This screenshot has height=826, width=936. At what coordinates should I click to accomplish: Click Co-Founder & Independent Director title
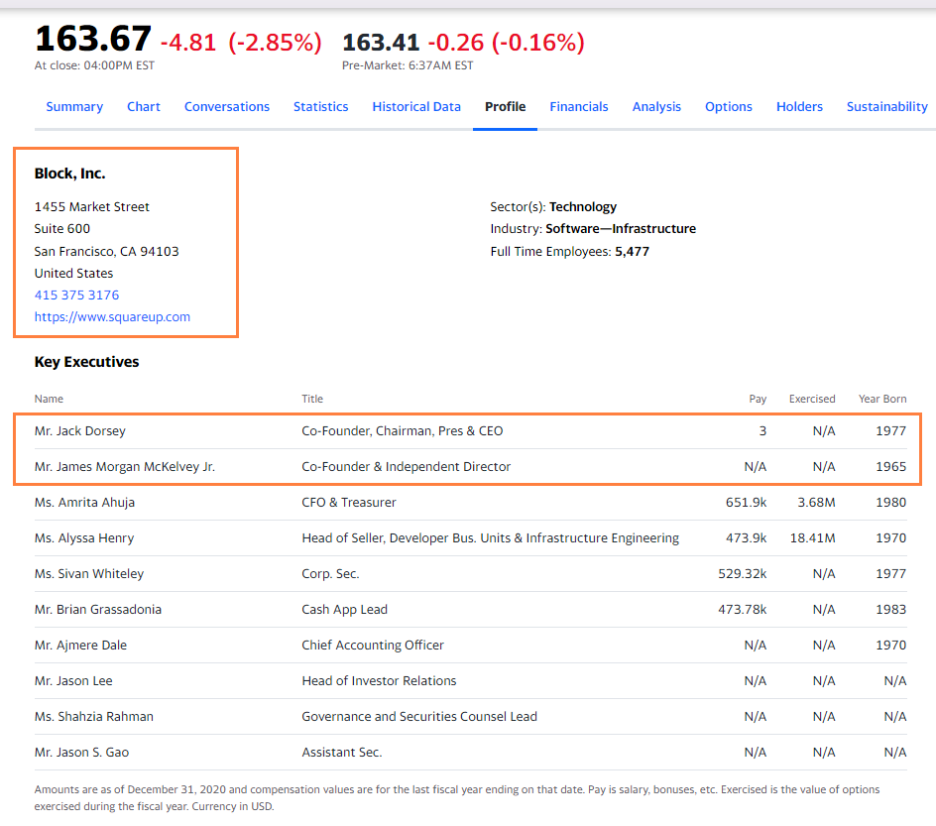(406, 467)
